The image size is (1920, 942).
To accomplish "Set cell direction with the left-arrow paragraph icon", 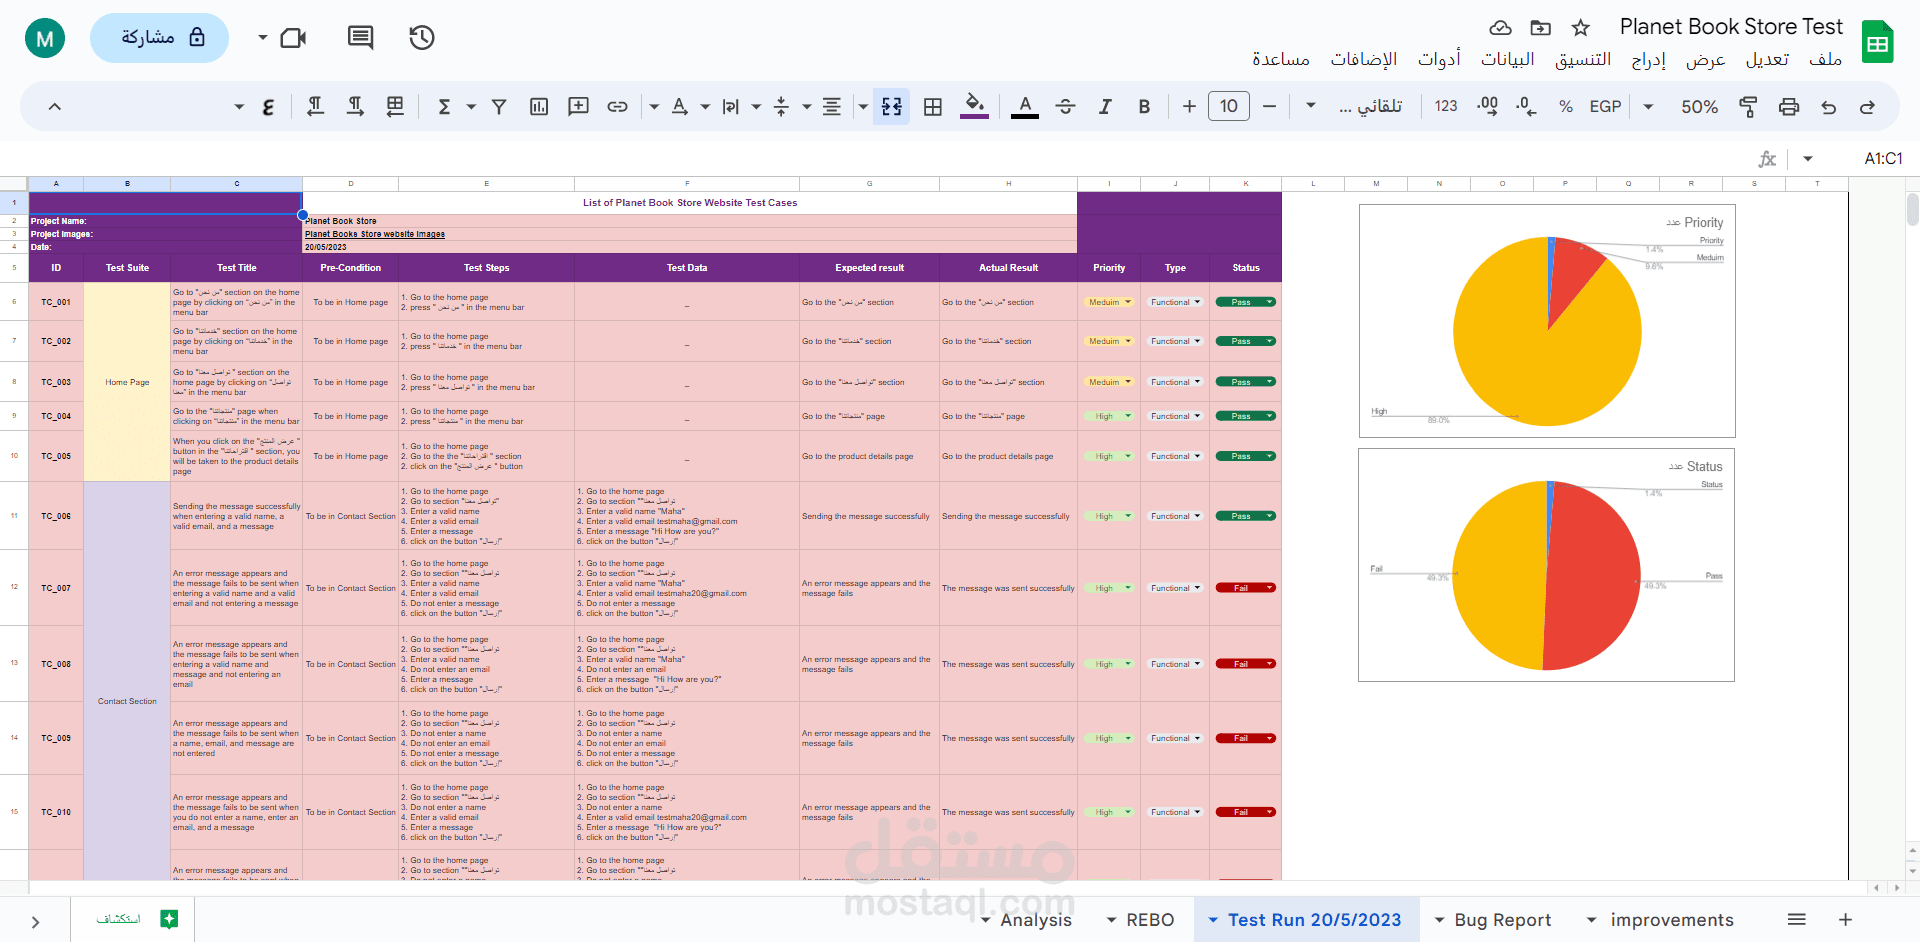I will point(315,107).
